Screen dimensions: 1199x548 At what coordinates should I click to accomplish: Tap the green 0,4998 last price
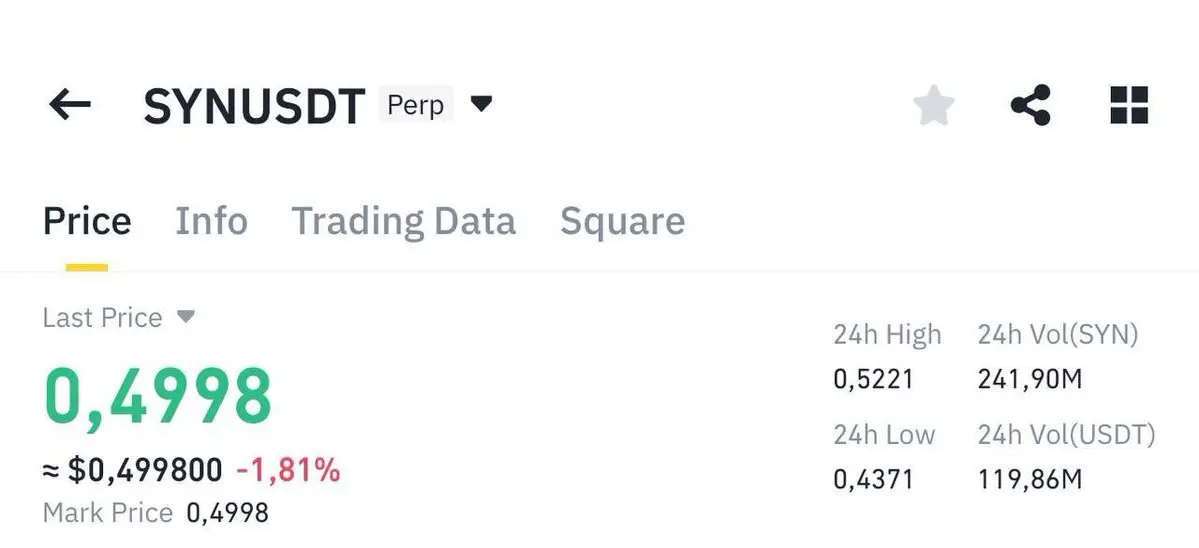tap(158, 397)
